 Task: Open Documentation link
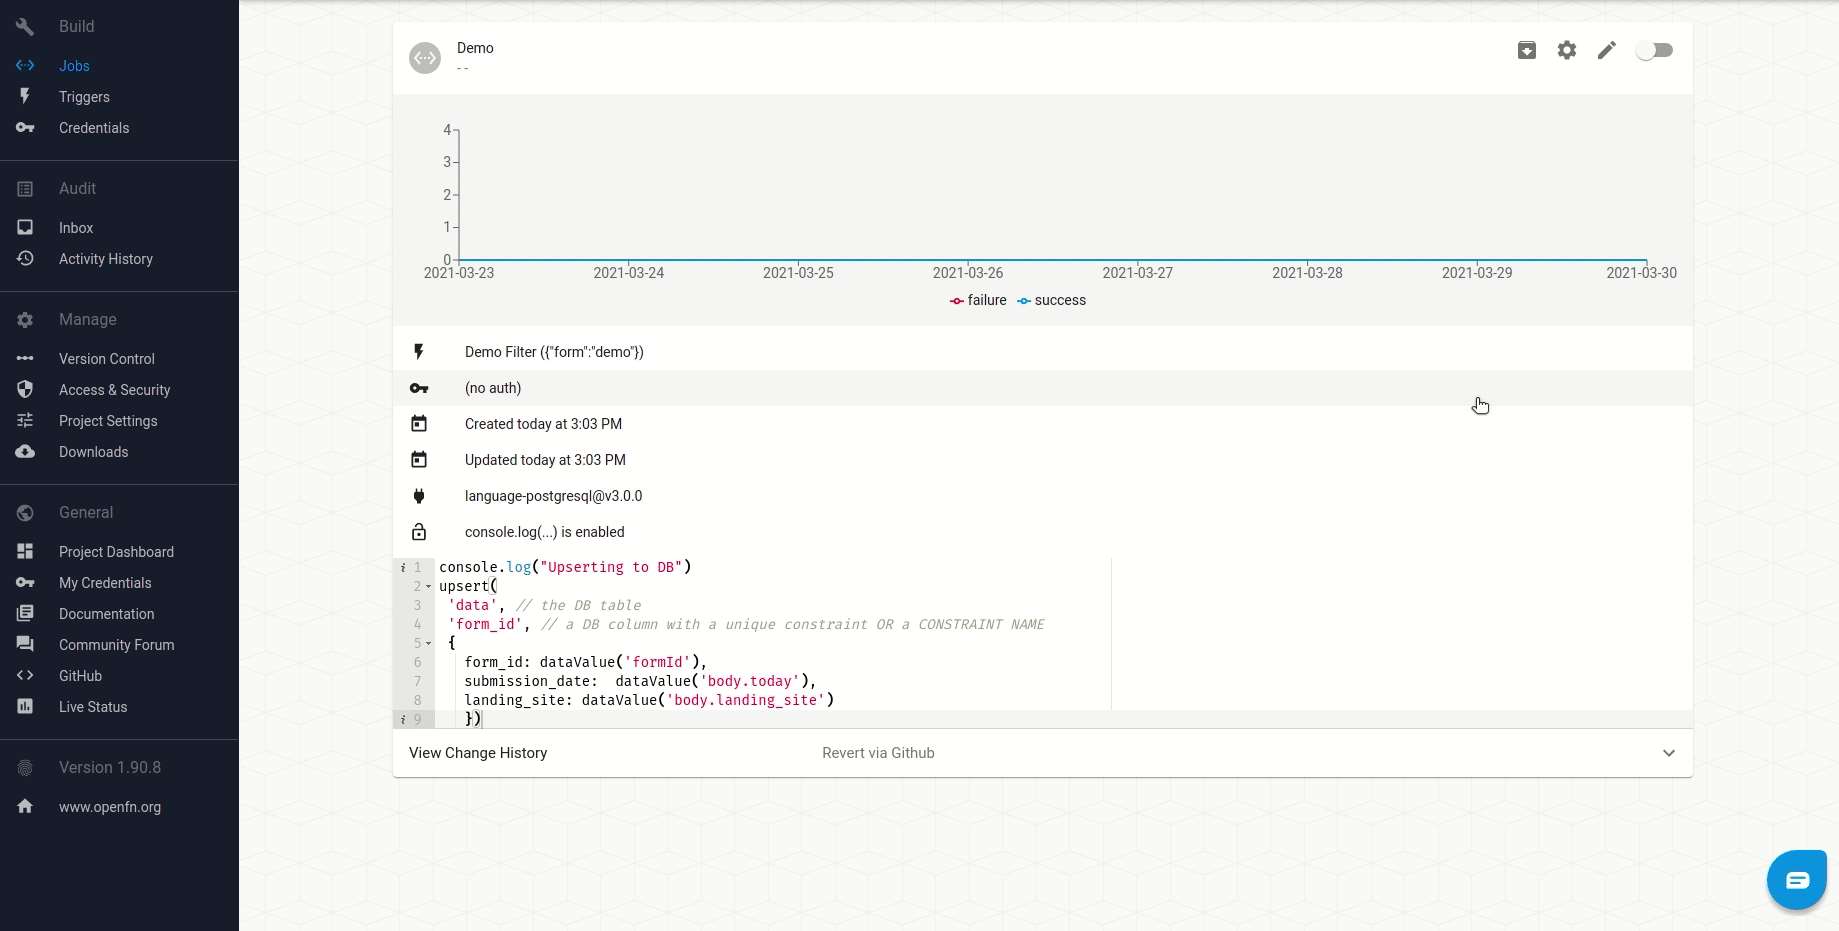tap(107, 614)
